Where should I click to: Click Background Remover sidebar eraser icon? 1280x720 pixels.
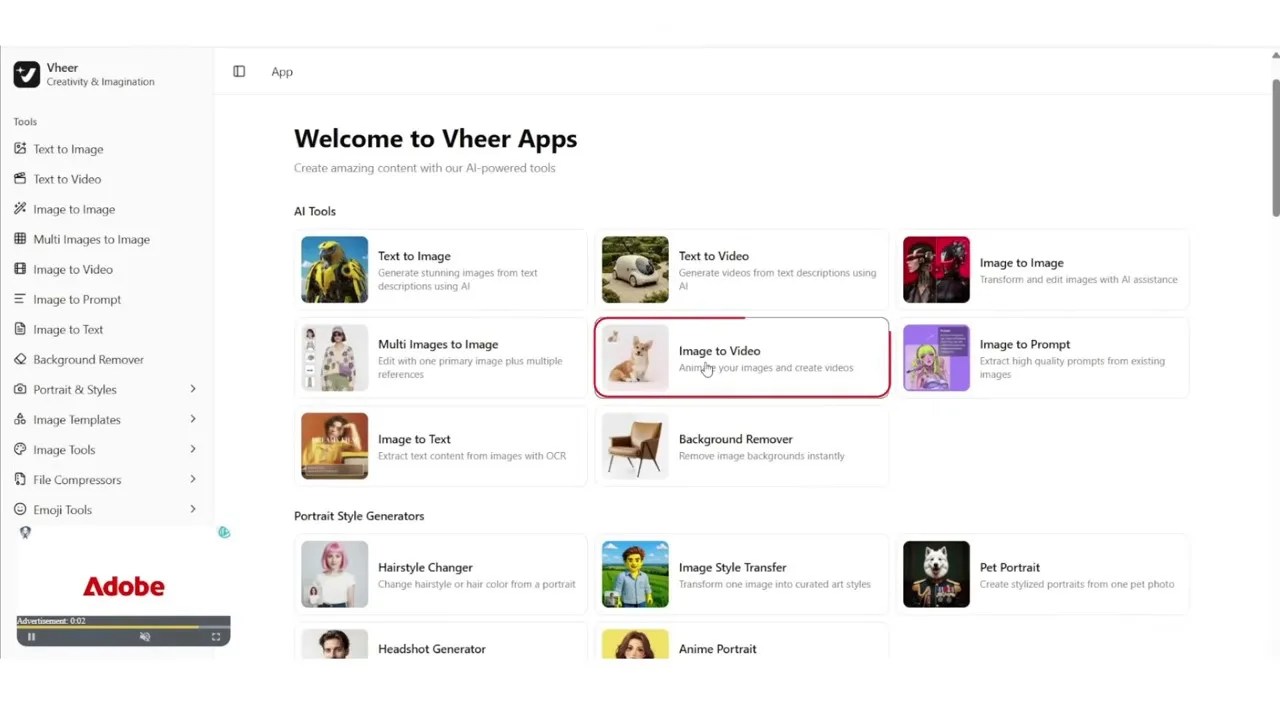point(20,359)
